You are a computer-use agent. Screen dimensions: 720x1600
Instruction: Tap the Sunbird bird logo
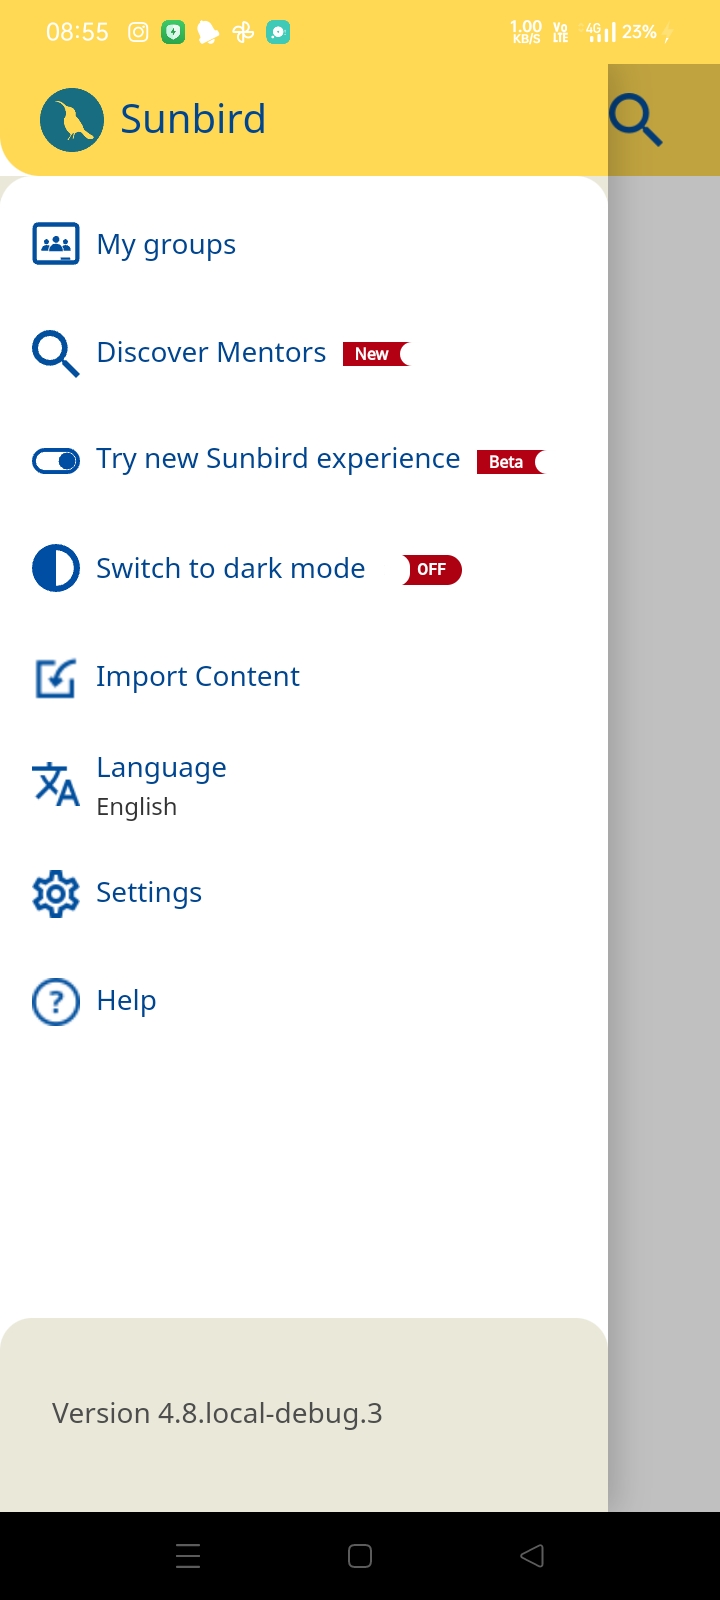point(72,120)
